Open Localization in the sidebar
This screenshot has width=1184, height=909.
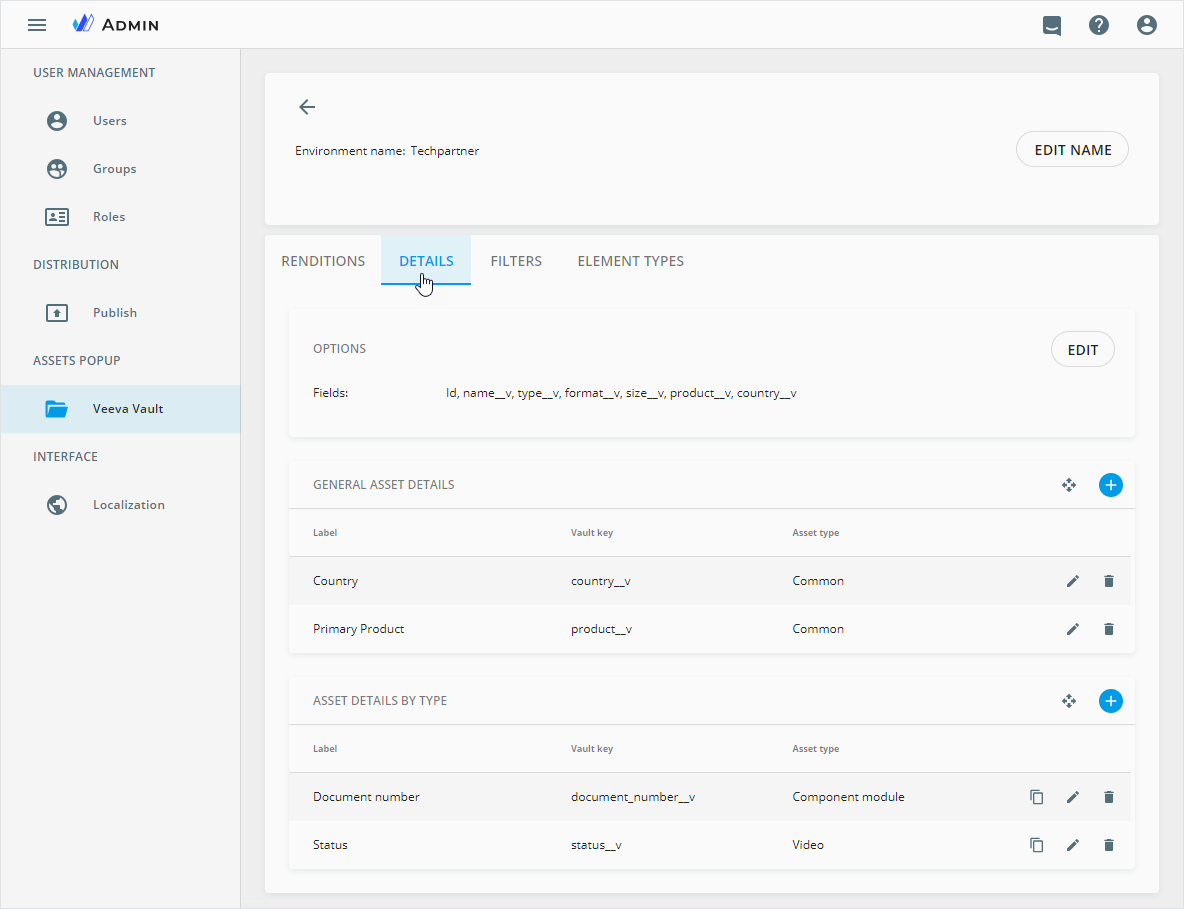128,505
